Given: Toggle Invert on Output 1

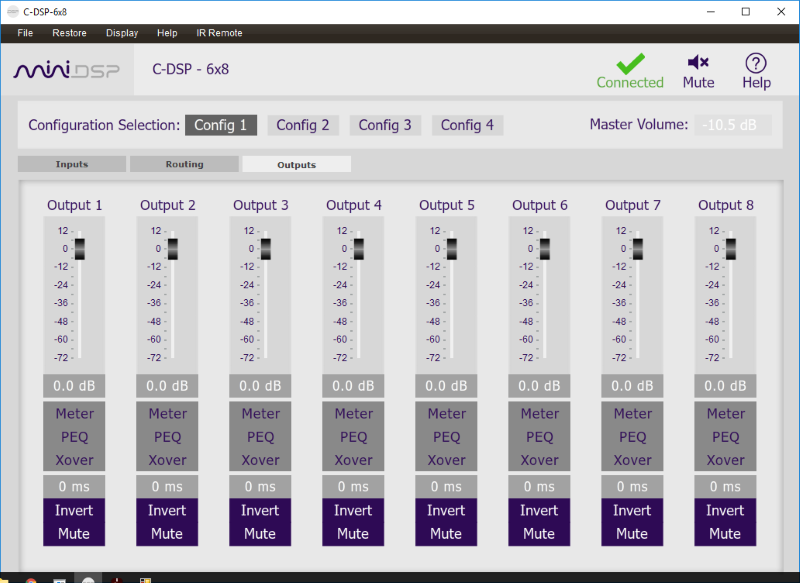Looking at the screenshot, I should [x=74, y=511].
